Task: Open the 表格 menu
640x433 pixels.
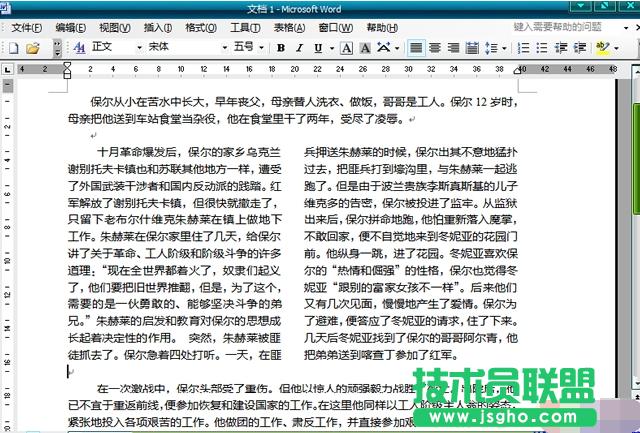Action: (x=289, y=27)
